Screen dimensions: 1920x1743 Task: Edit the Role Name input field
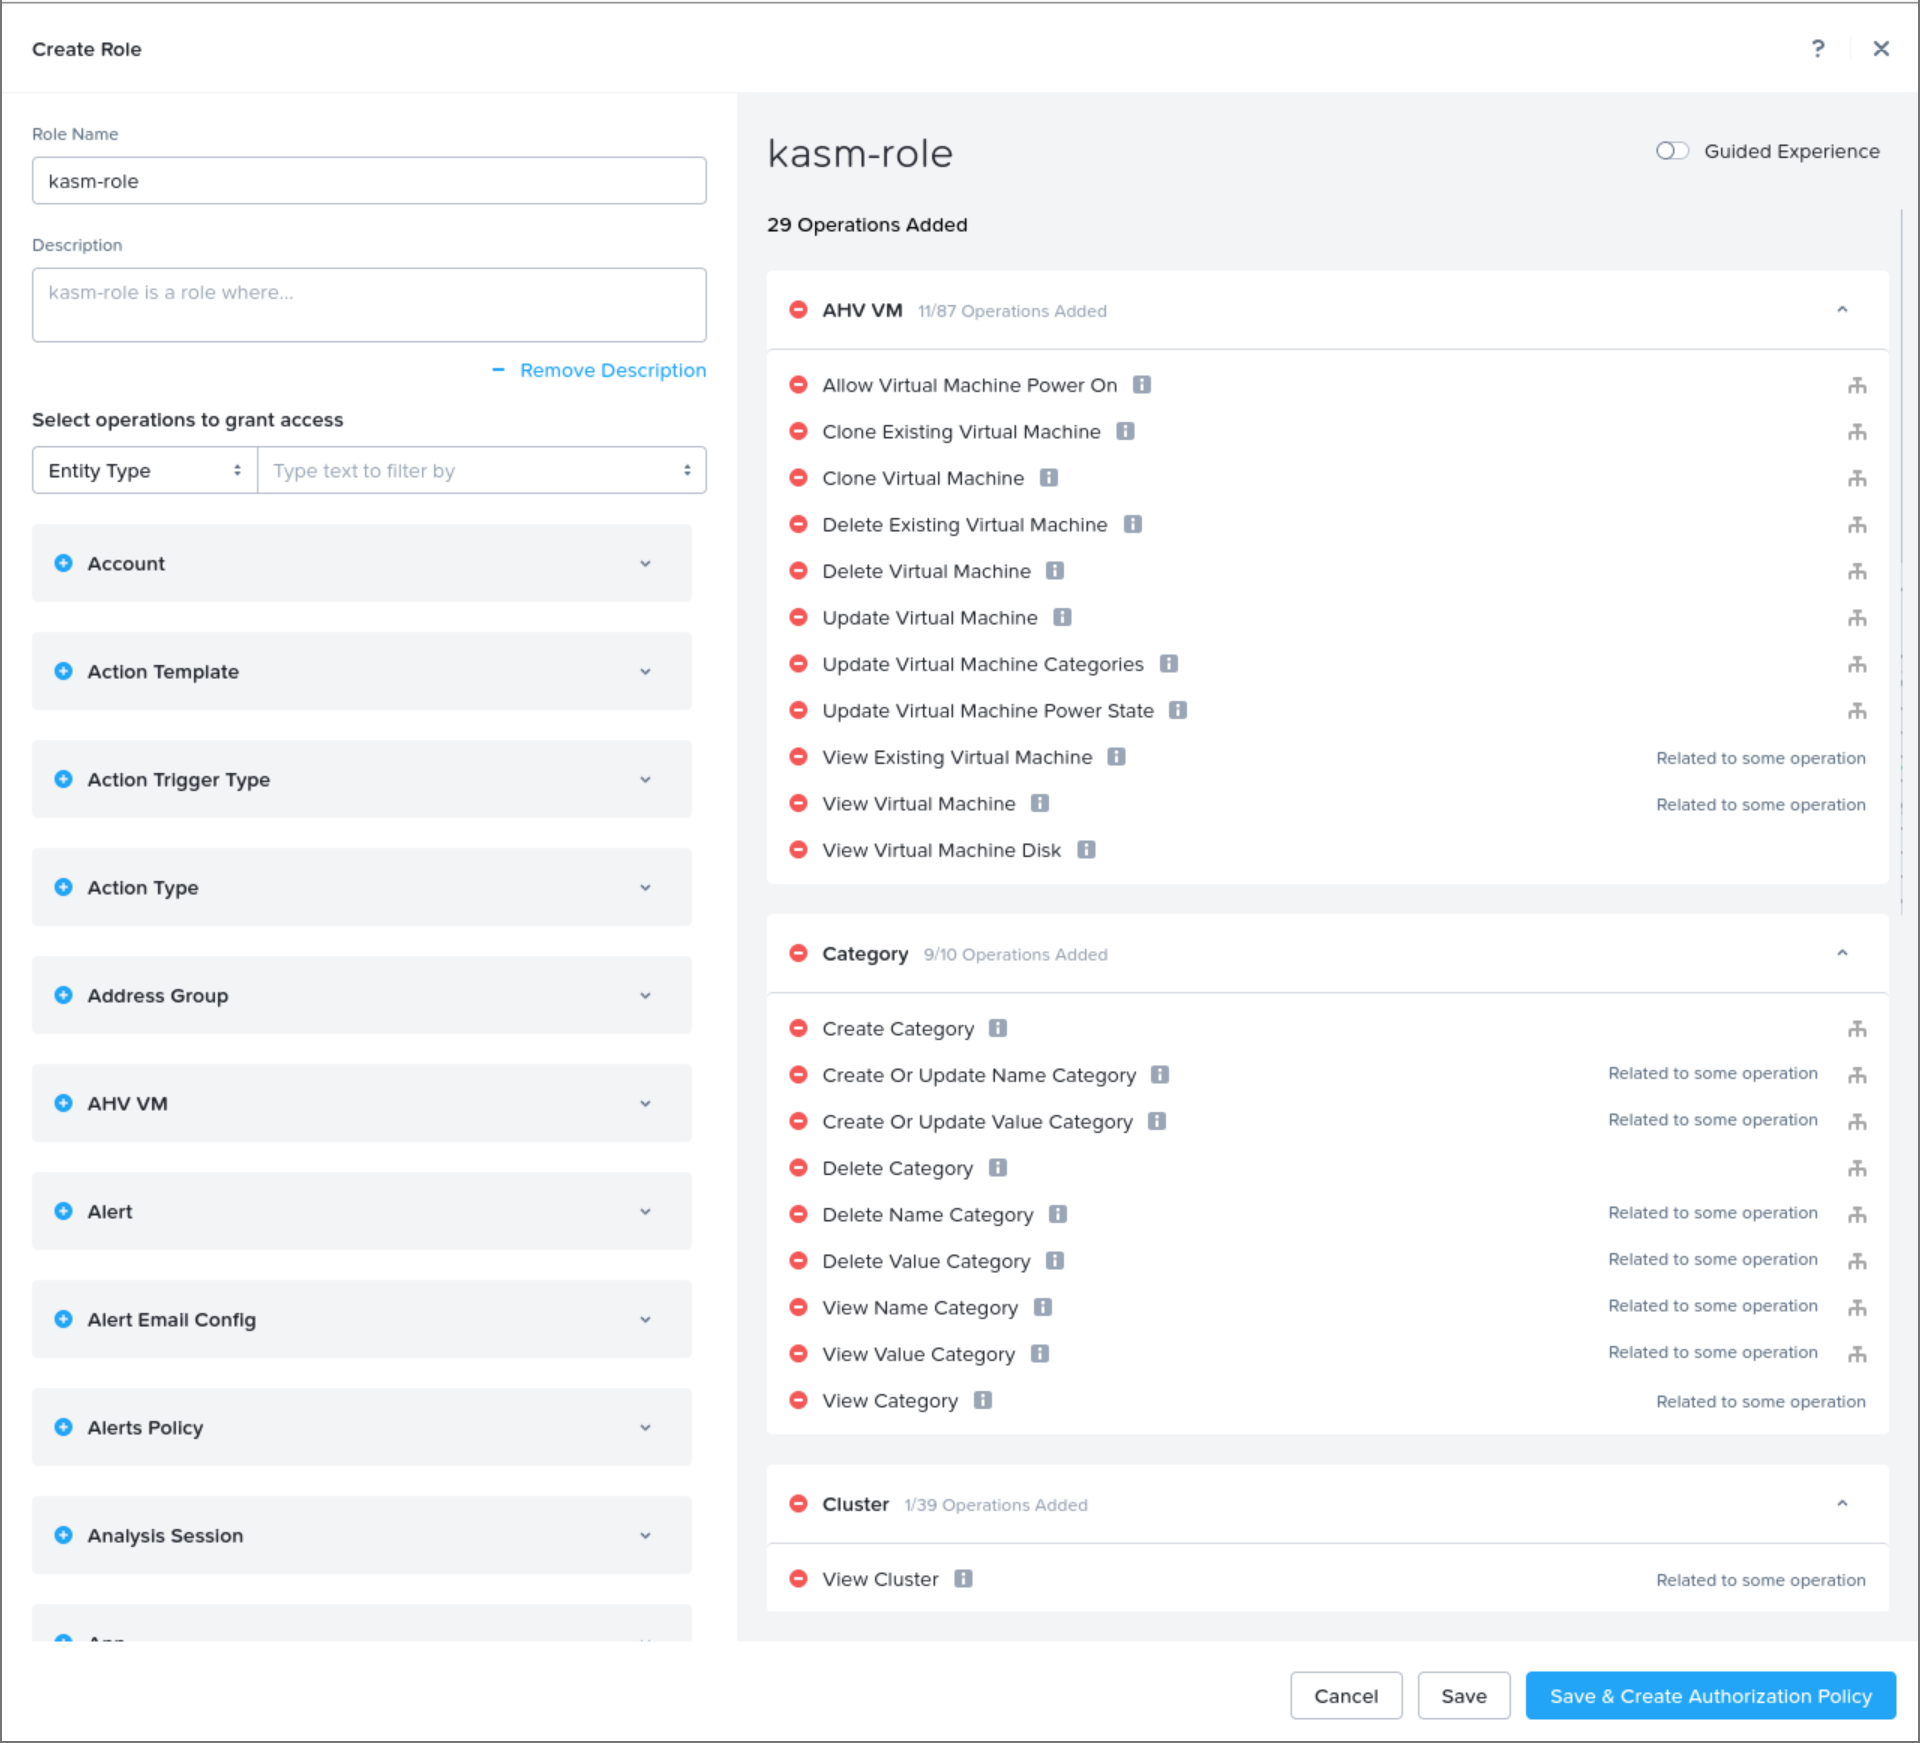coord(368,181)
